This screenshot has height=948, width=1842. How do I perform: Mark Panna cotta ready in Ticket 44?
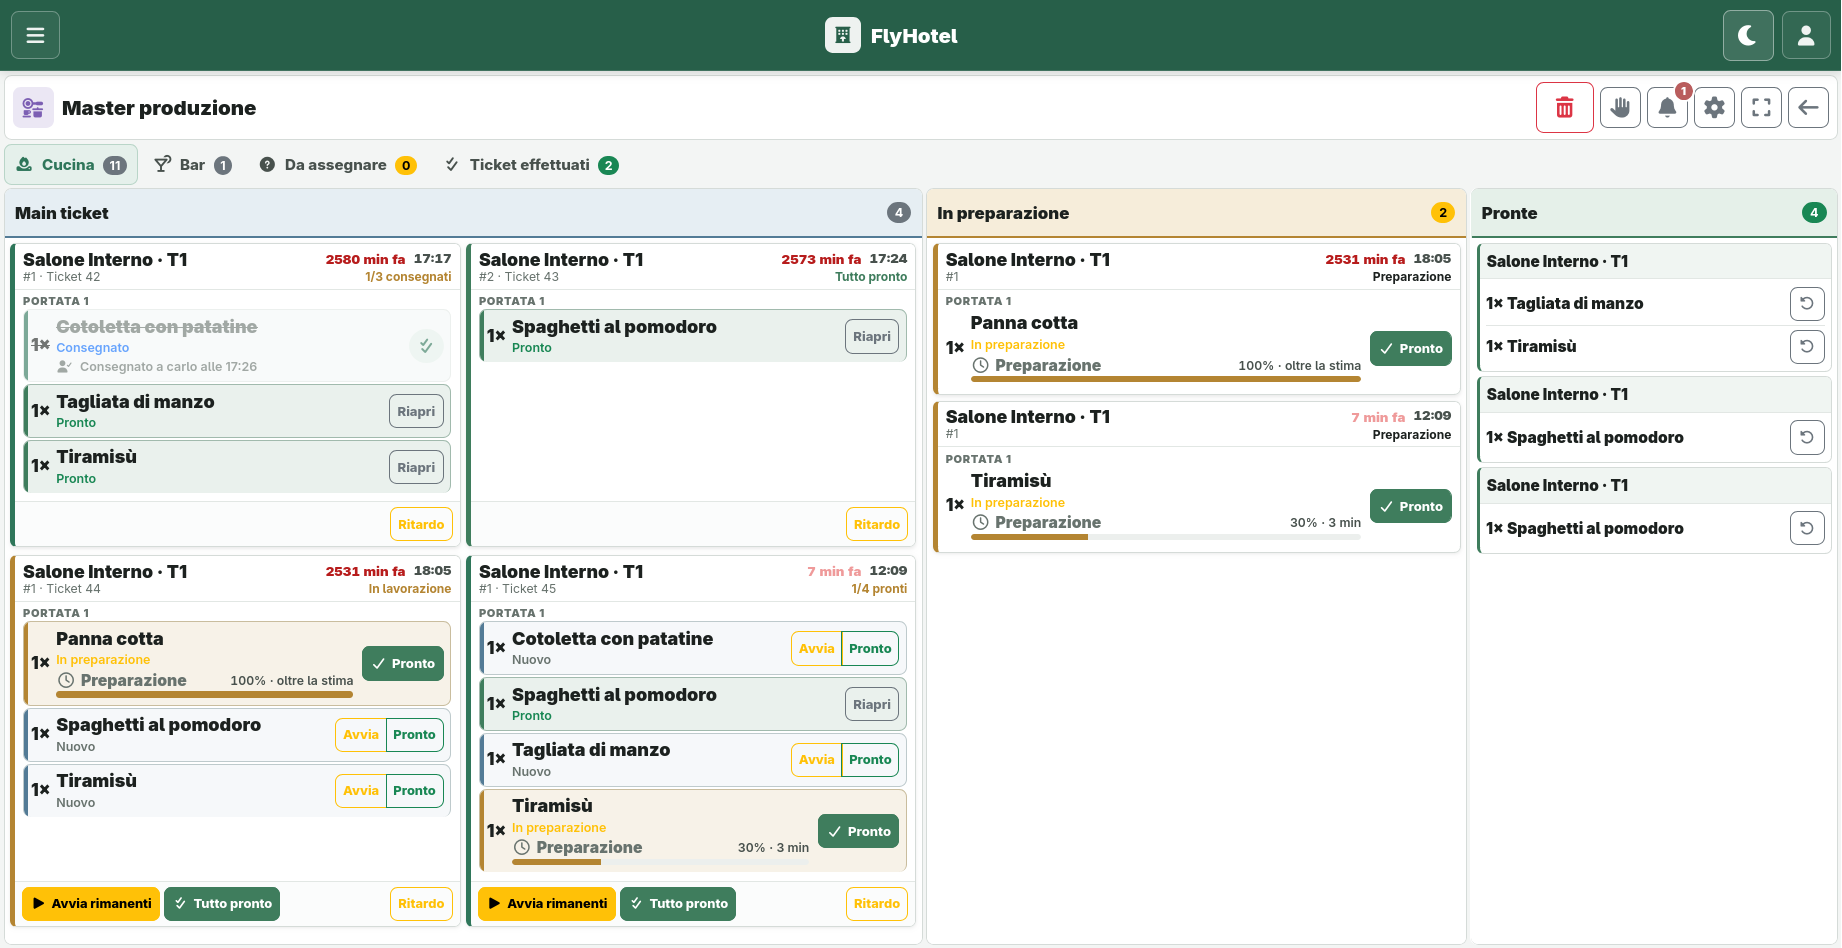(x=403, y=663)
